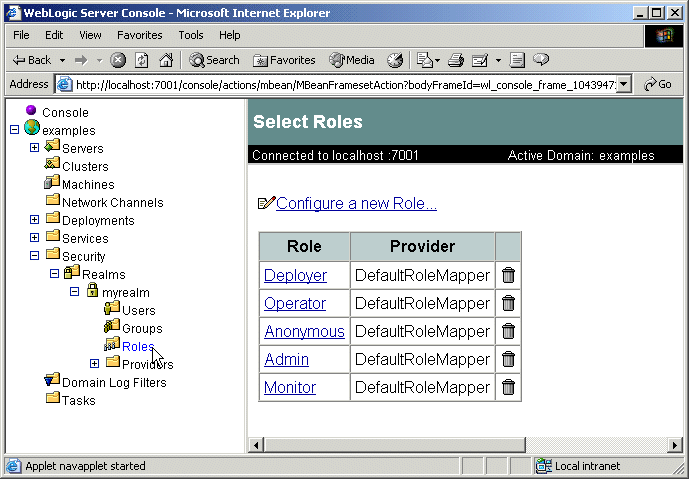Screen dimensions: 689x479
Task: Click the Go button
Action: tap(658, 84)
